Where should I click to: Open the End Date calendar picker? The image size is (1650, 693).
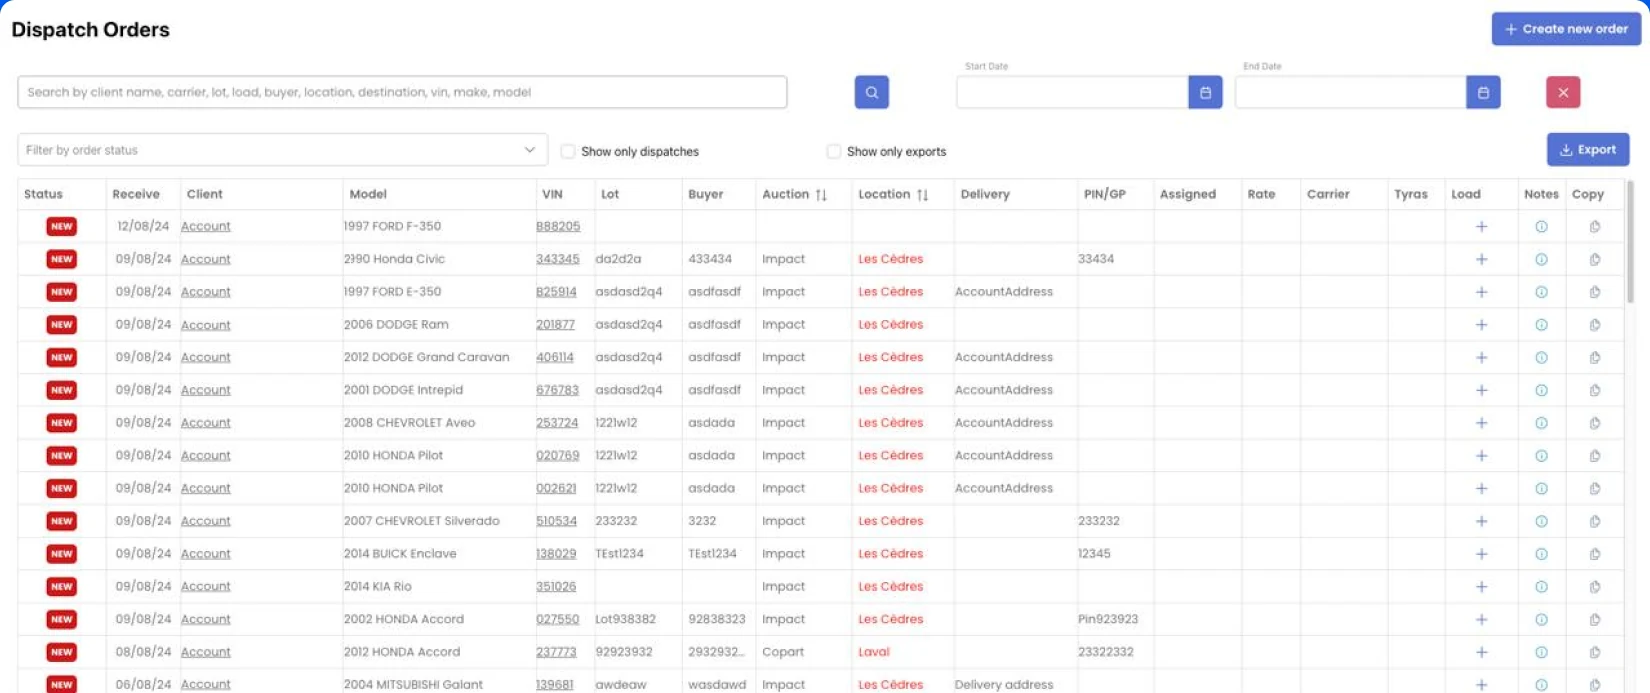pyautogui.click(x=1483, y=92)
